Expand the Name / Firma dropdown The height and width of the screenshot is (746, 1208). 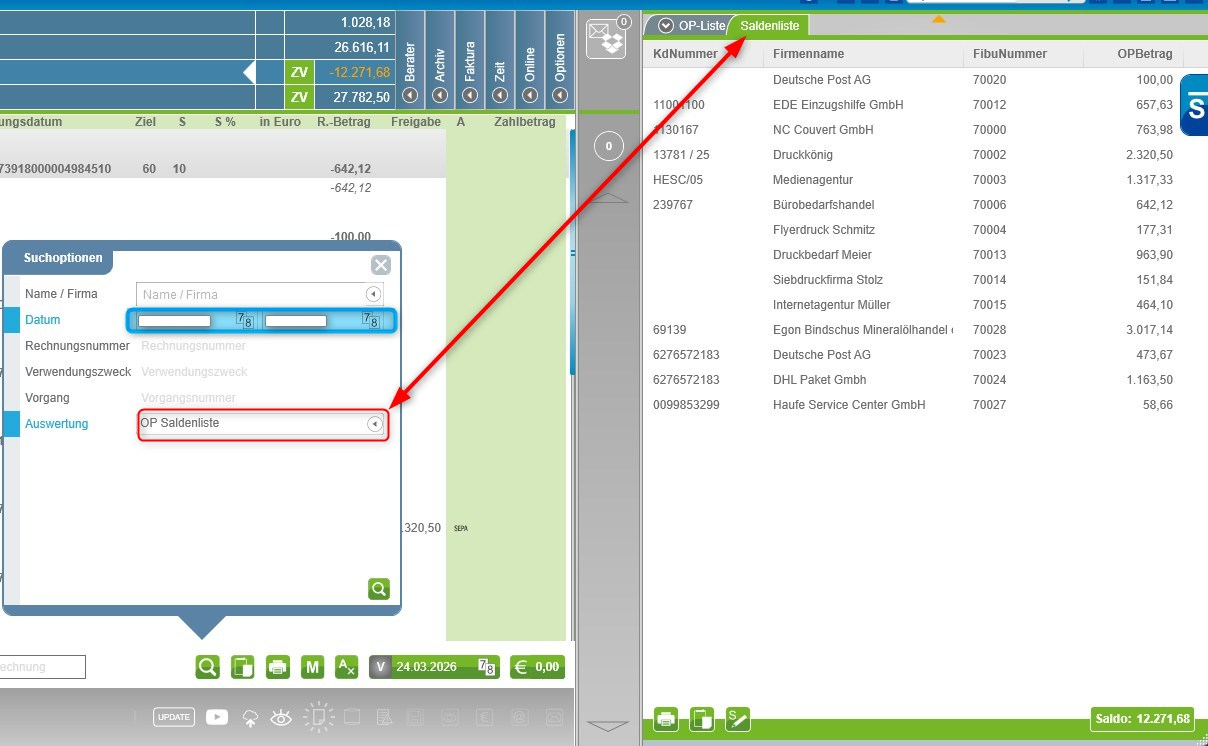(373, 294)
